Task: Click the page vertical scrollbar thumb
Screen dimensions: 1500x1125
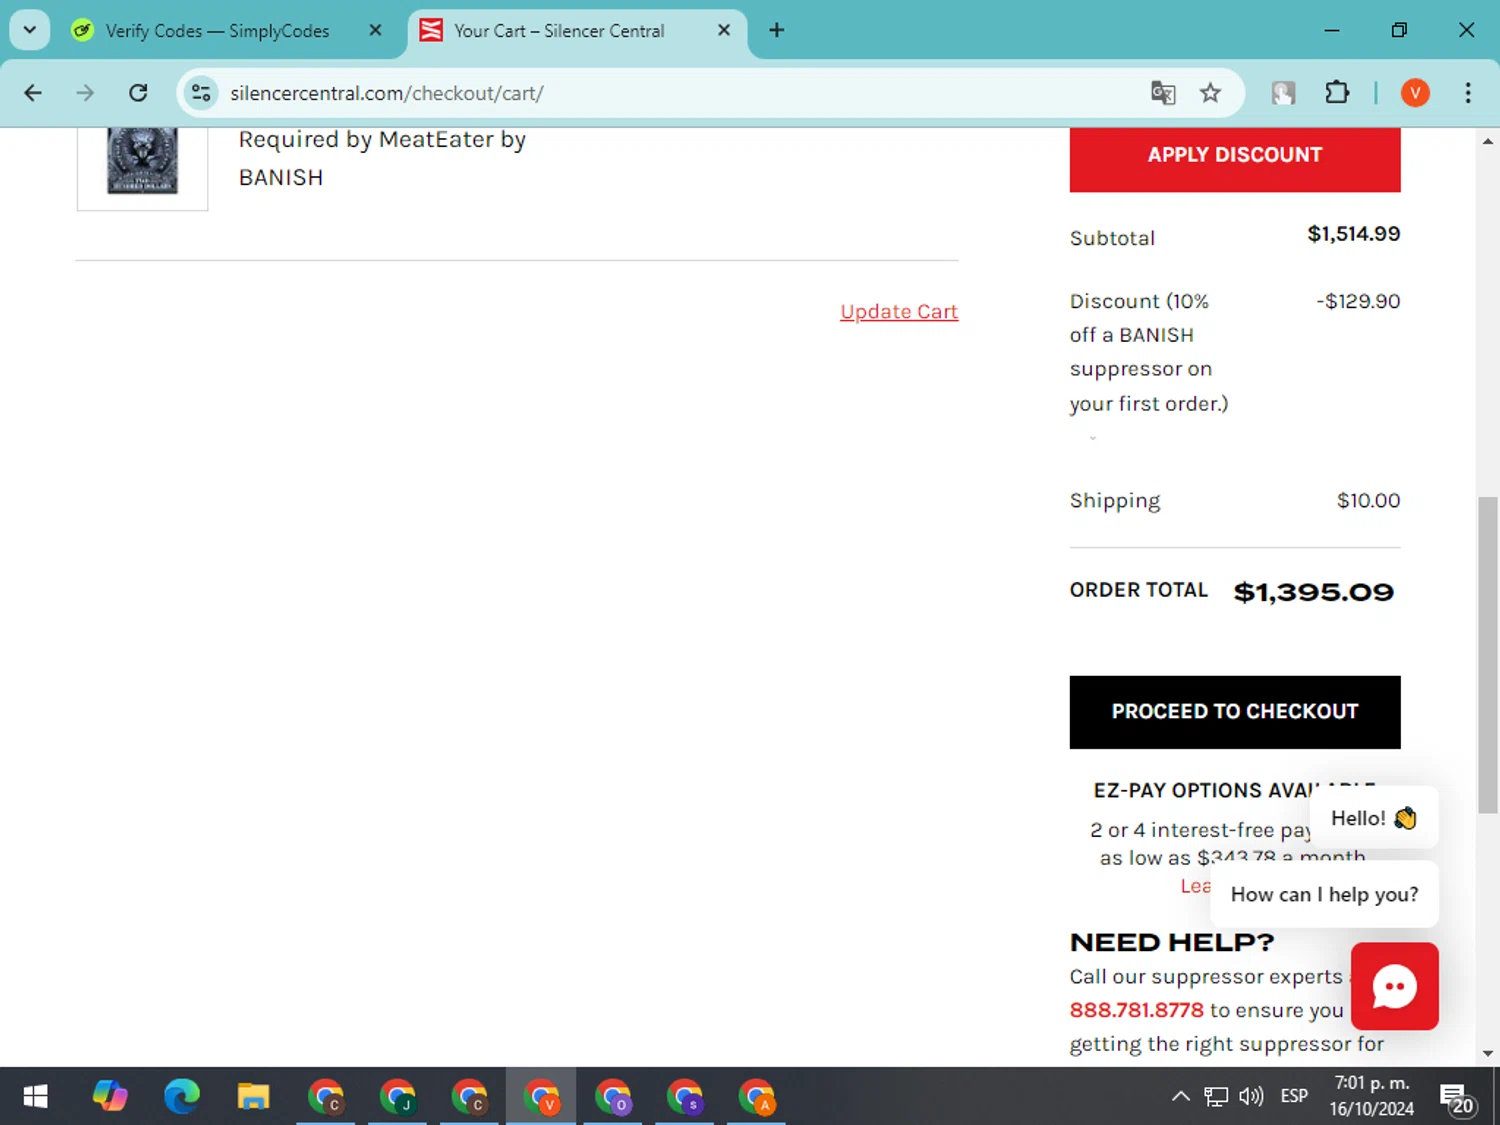Action: tap(1487, 655)
